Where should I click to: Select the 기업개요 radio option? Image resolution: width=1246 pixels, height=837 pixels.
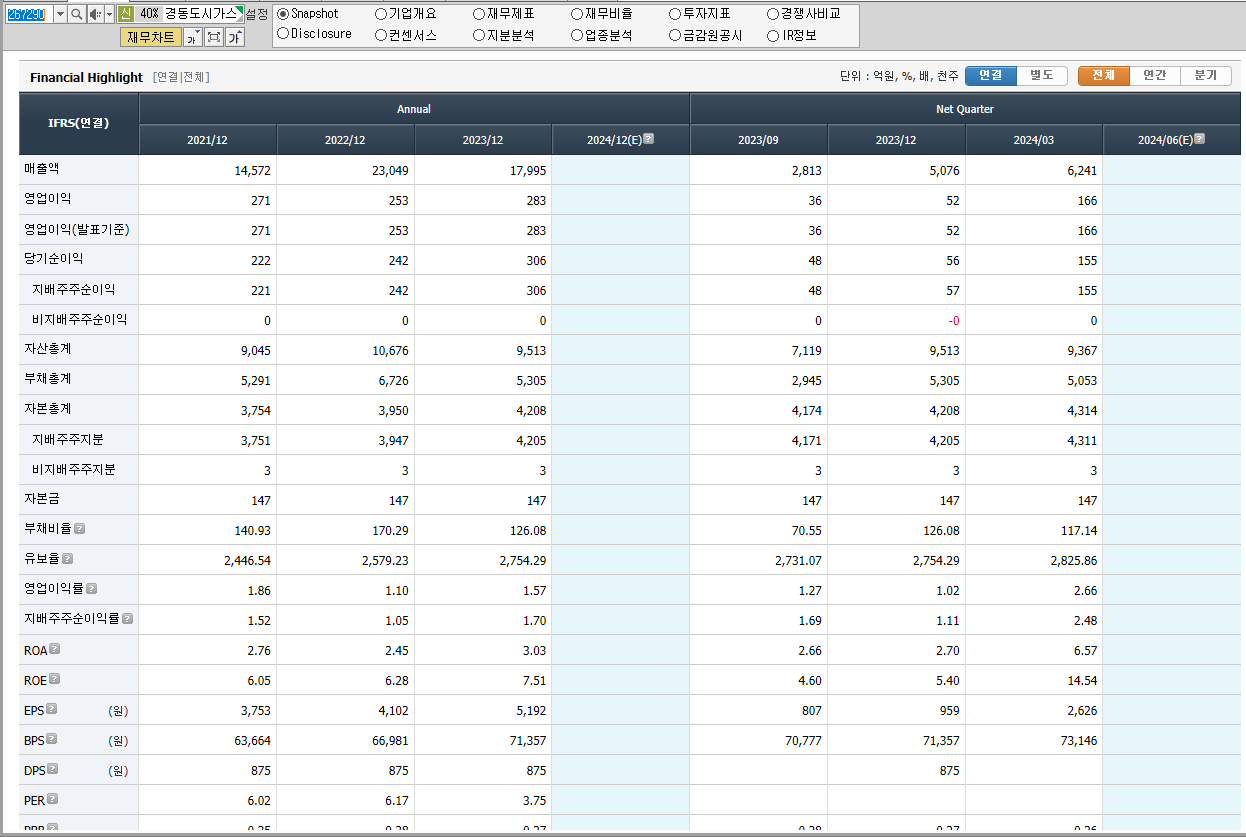pos(381,14)
